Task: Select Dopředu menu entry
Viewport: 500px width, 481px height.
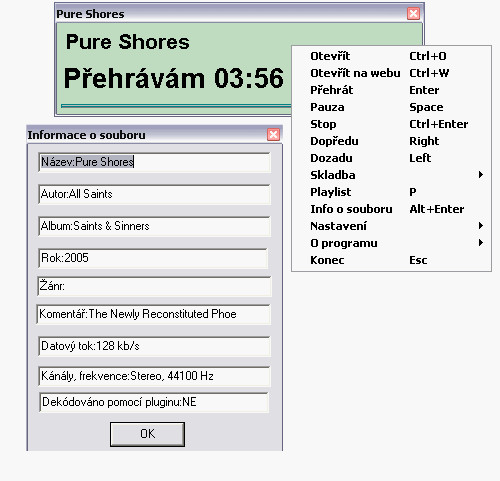Action: pyautogui.click(x=391, y=141)
